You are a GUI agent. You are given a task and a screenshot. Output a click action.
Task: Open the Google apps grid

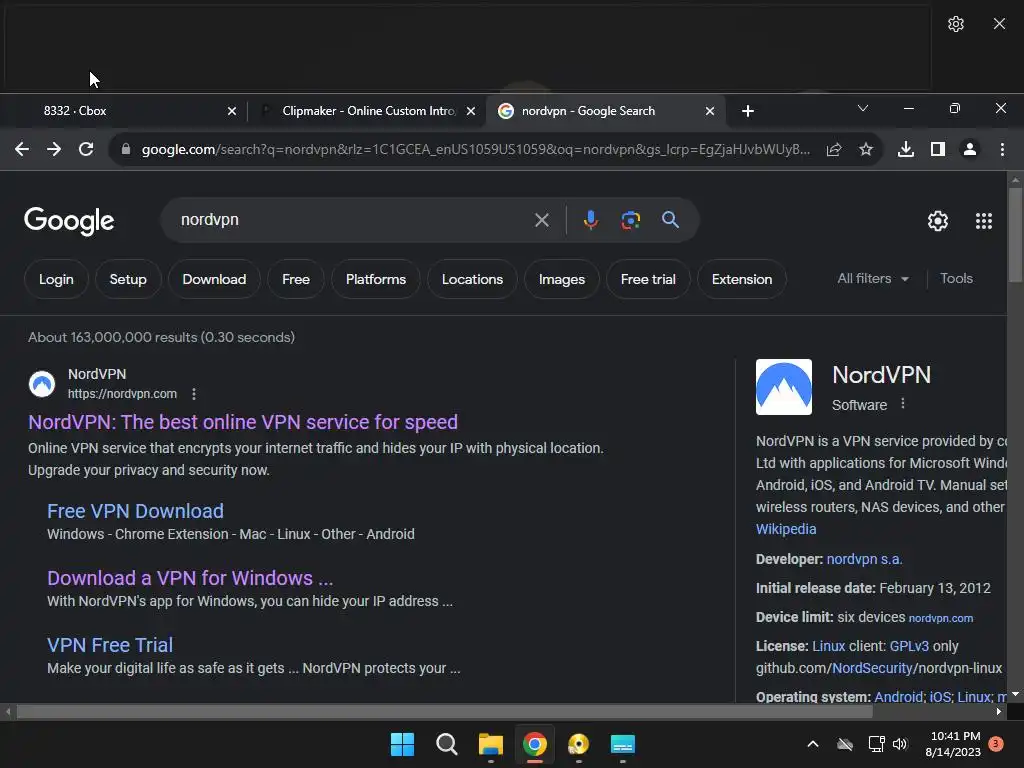(x=984, y=221)
